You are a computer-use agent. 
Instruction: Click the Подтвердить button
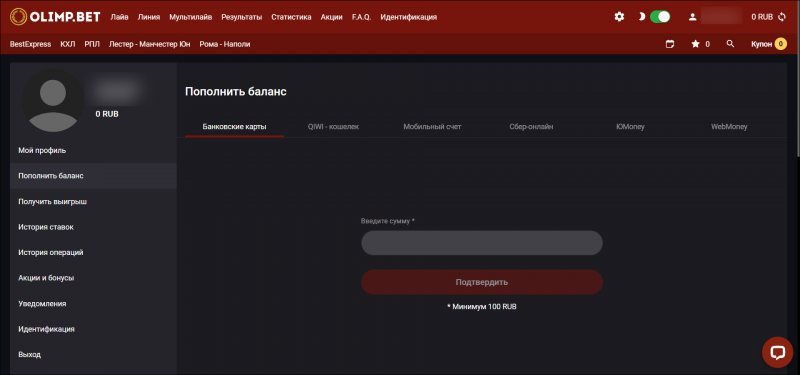[482, 282]
